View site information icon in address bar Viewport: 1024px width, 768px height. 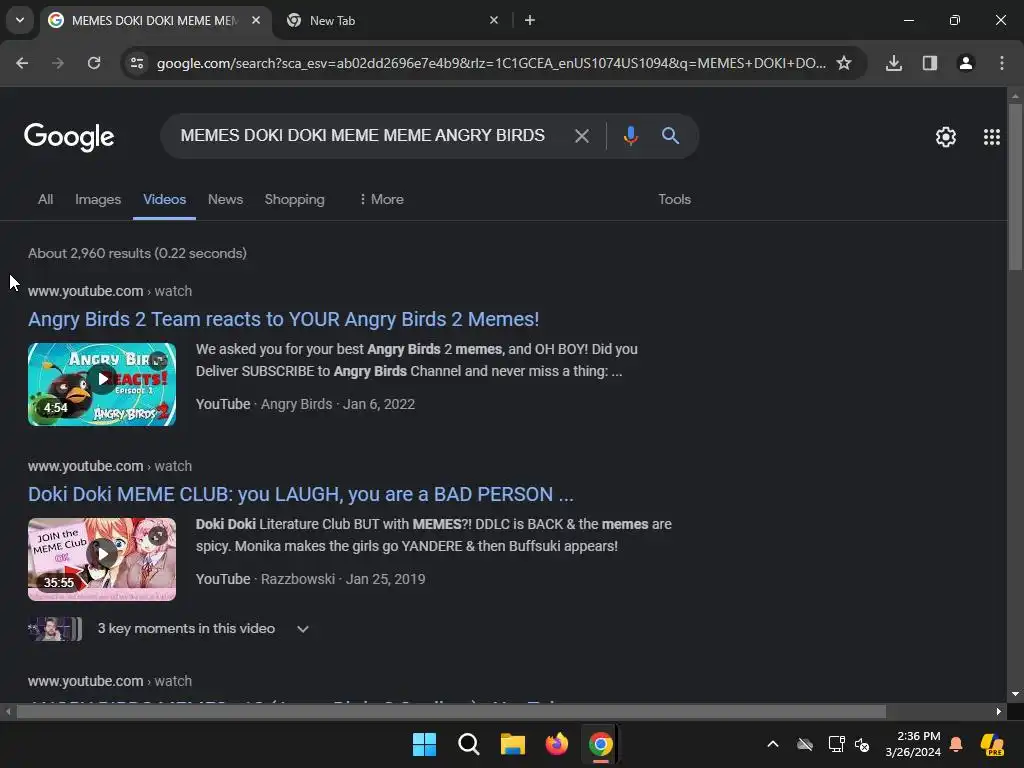pos(137,63)
